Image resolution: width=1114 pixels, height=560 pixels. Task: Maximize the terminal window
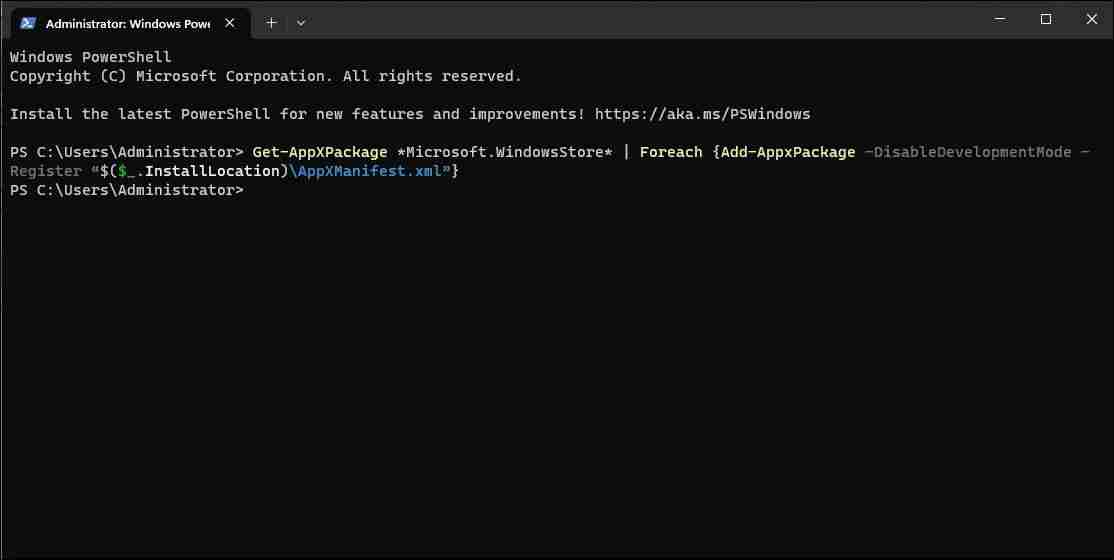(1046, 19)
